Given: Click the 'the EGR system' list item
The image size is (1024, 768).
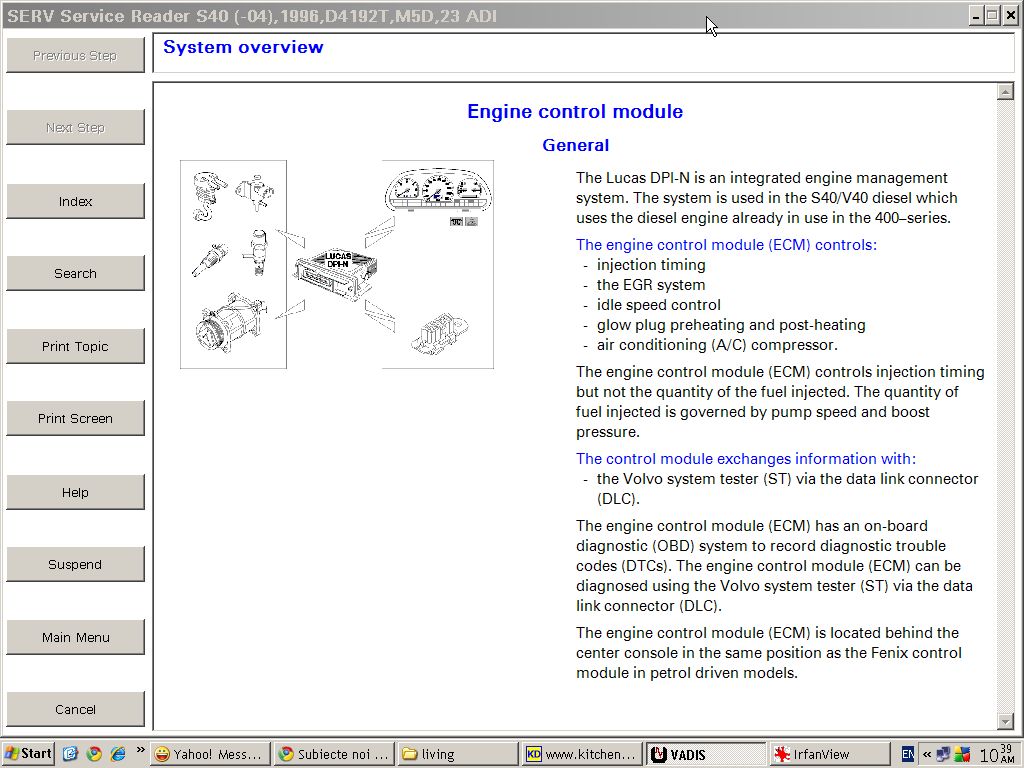Looking at the screenshot, I should point(651,285).
